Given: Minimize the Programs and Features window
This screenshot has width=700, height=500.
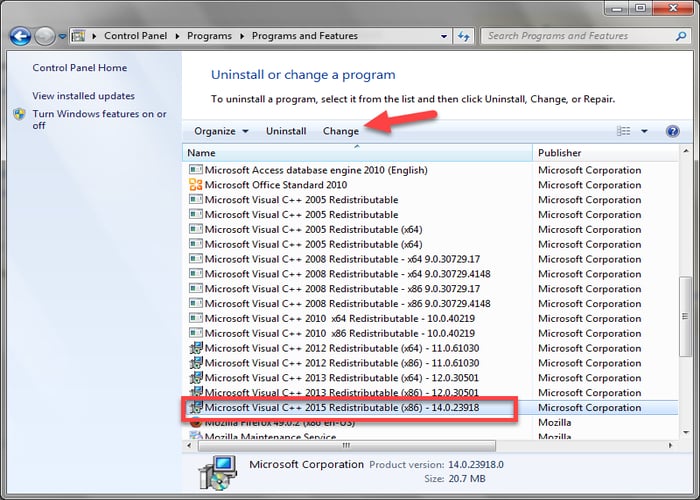Looking at the screenshot, I should [x=617, y=8].
